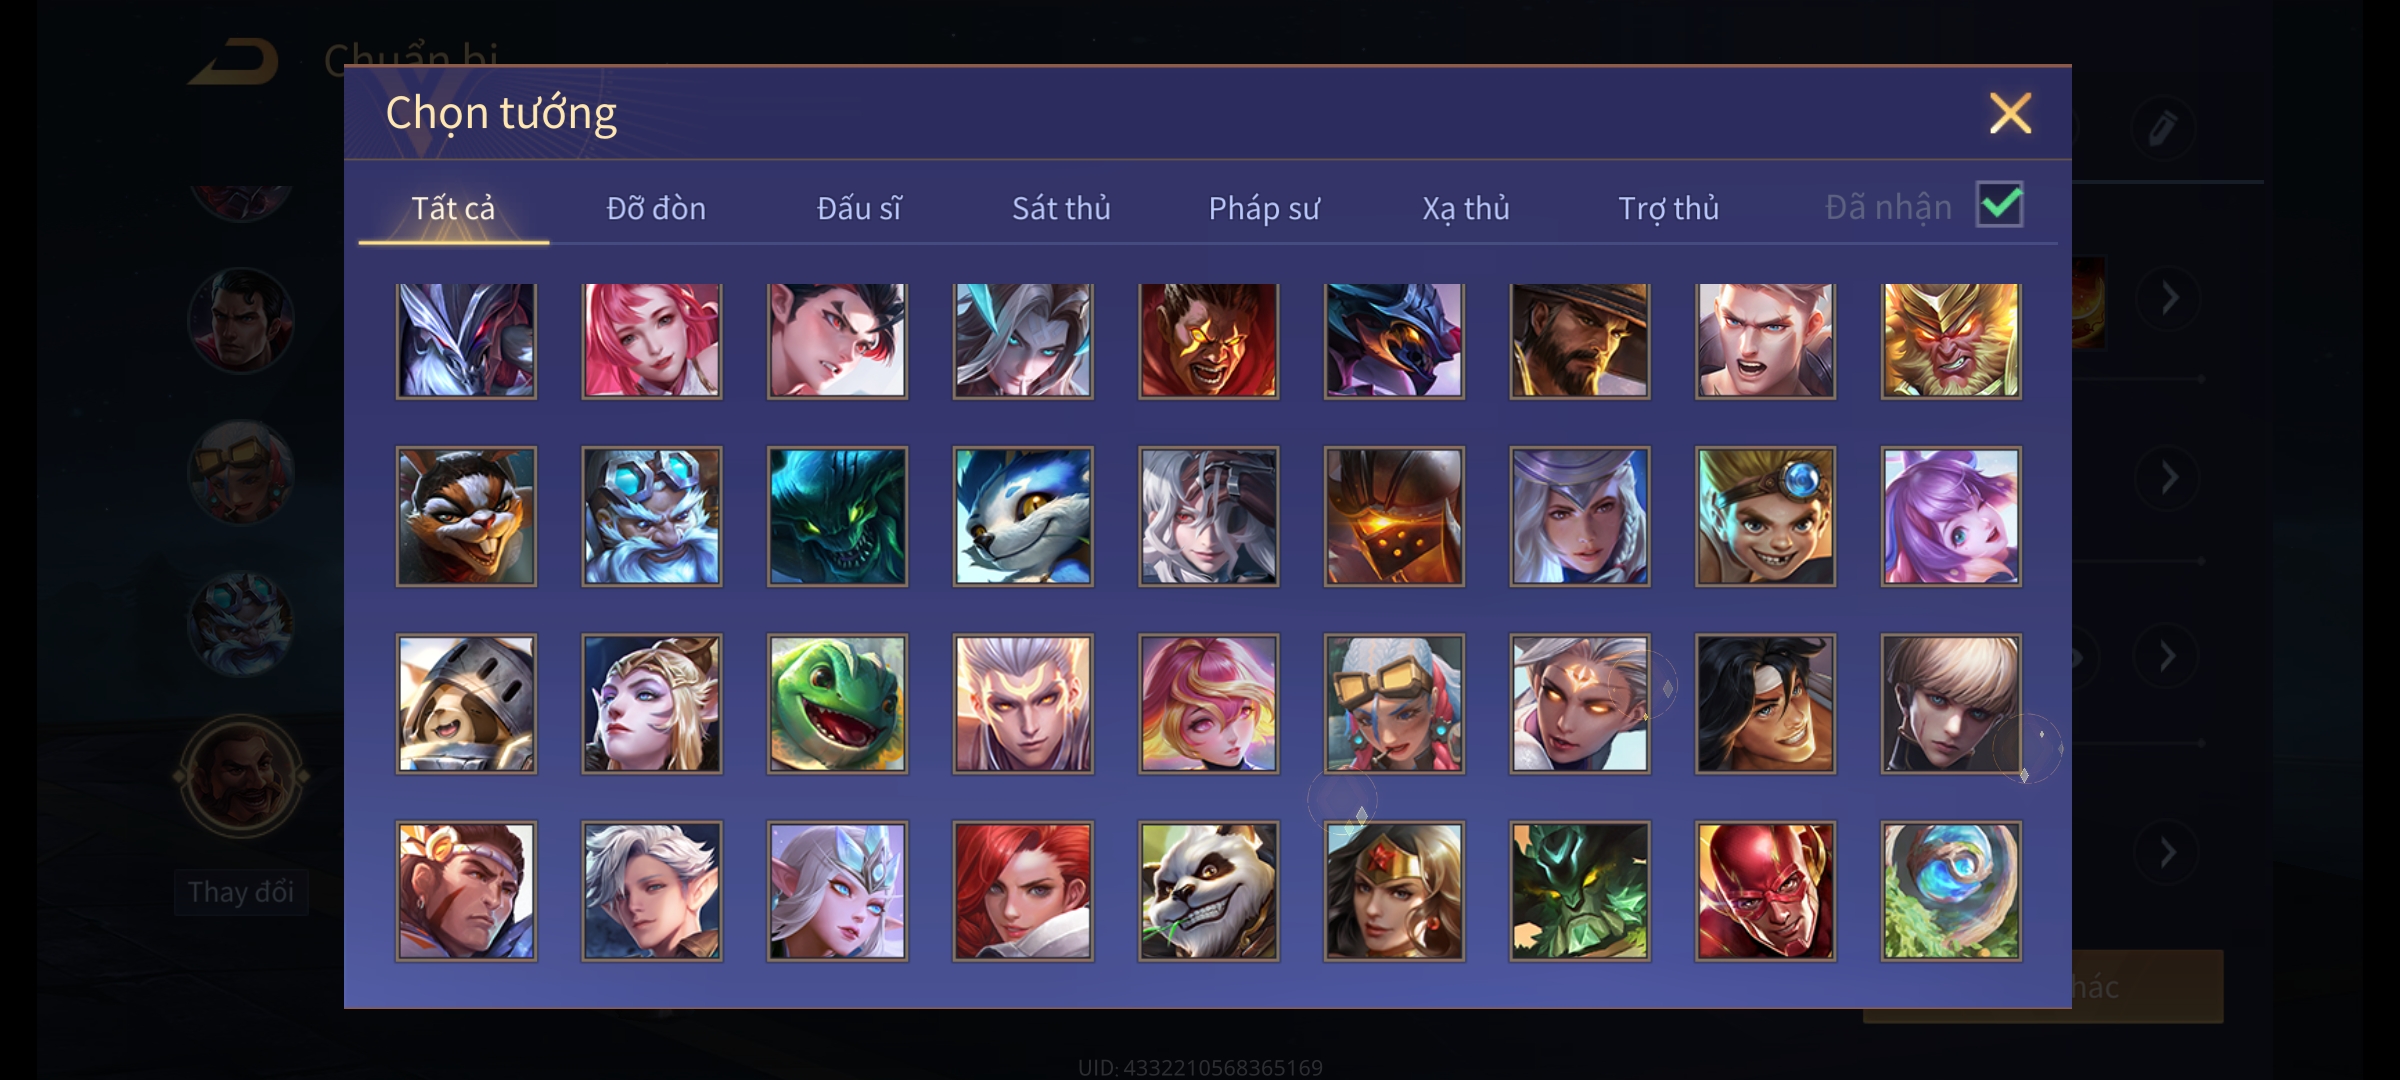
Task: Click the Thay đổi button
Action: [x=241, y=892]
